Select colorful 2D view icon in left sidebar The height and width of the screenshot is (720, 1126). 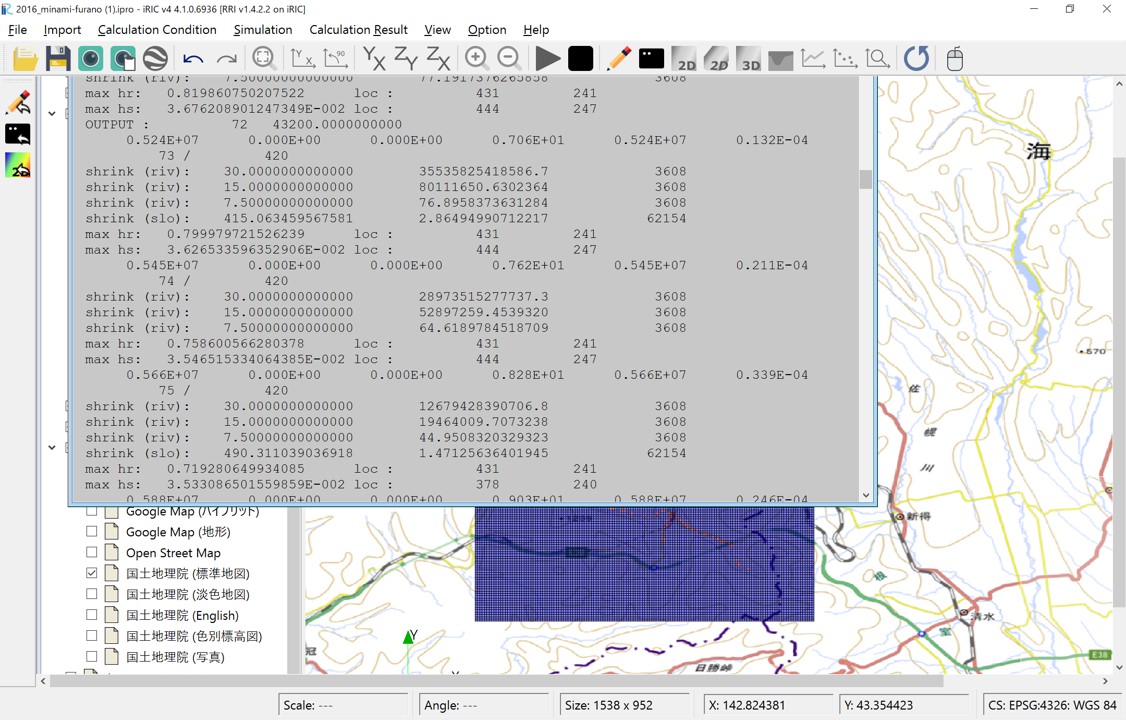pos(18,166)
